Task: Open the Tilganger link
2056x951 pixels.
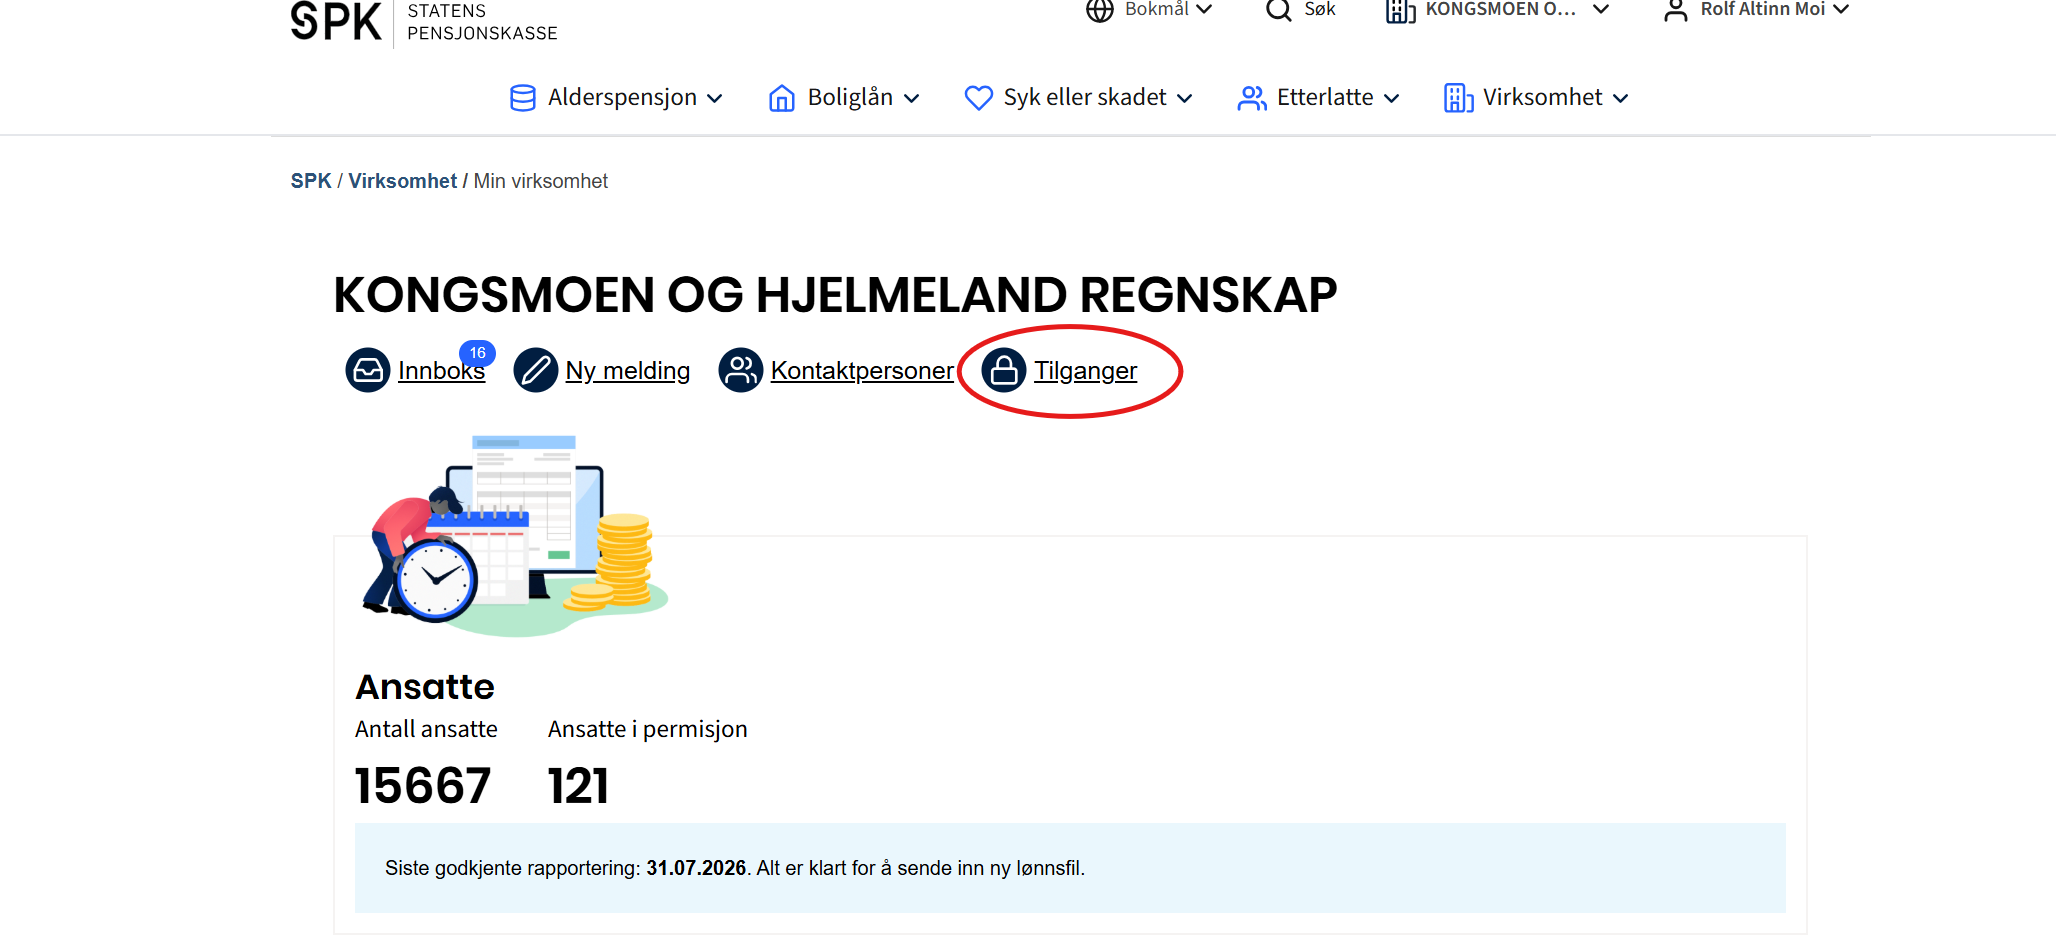Action: coord(1085,371)
